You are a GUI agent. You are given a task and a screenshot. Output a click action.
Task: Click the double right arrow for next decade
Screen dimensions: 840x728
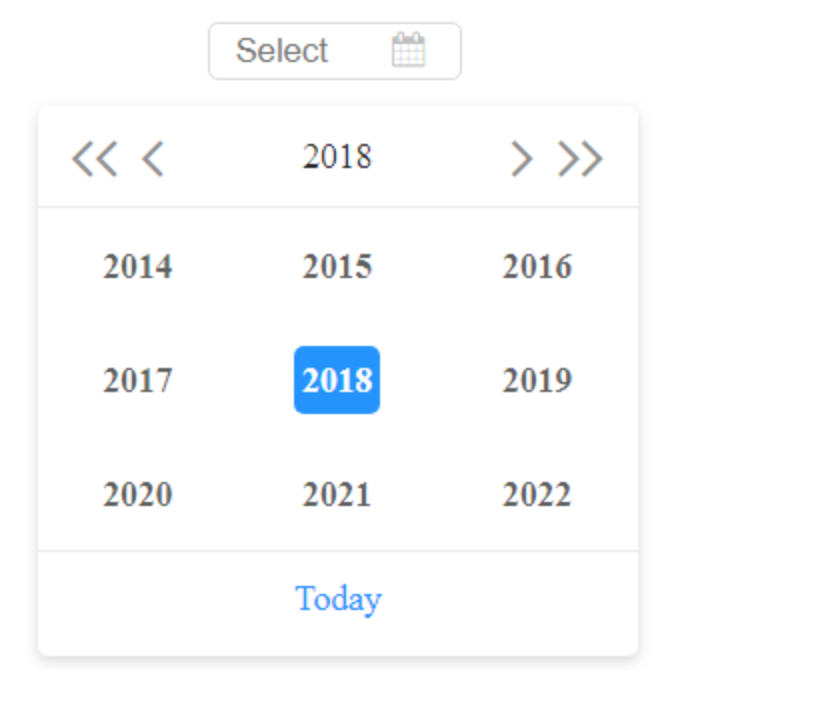[x=581, y=158]
